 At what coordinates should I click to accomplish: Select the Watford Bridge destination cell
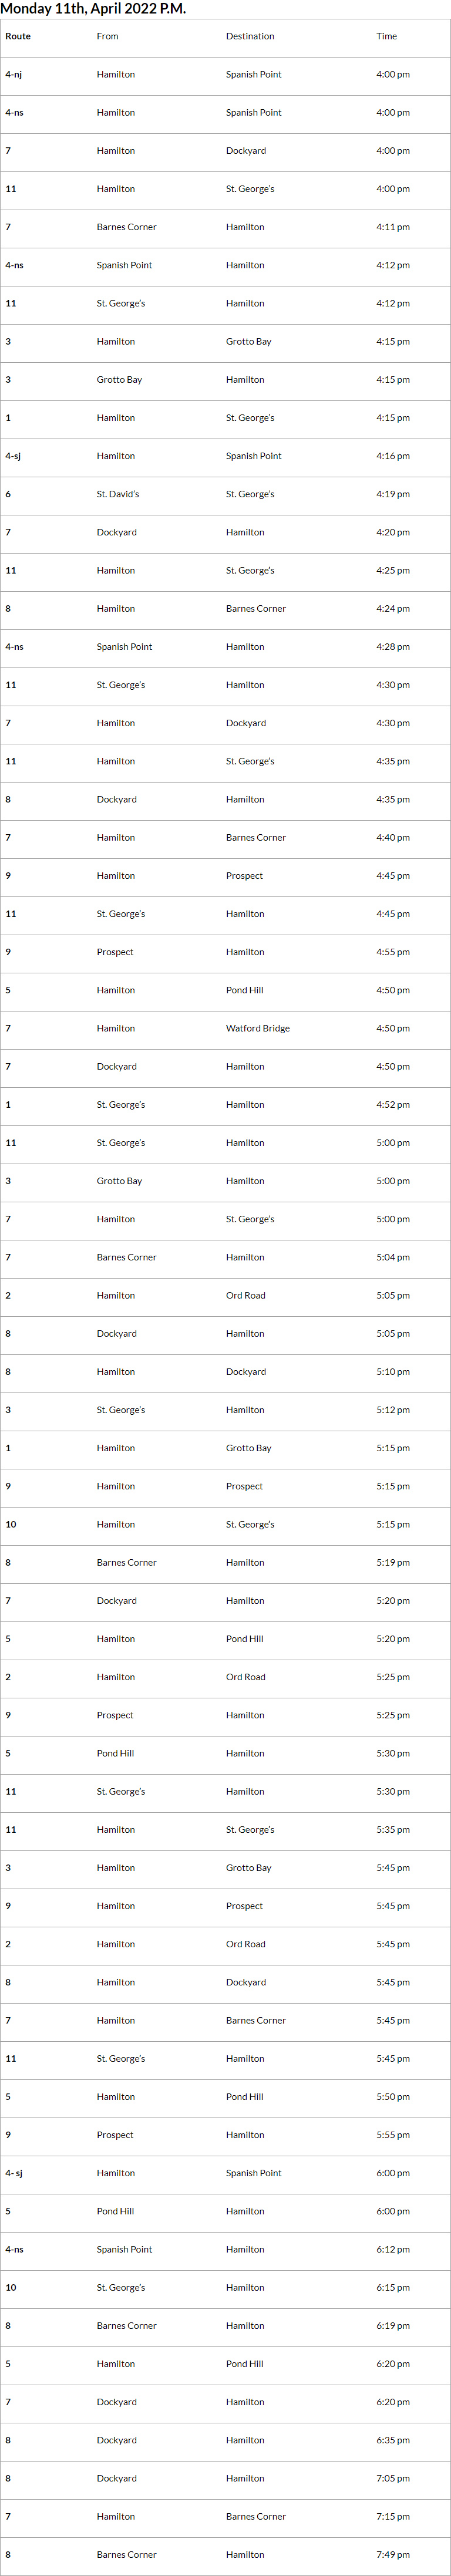coord(258,1028)
